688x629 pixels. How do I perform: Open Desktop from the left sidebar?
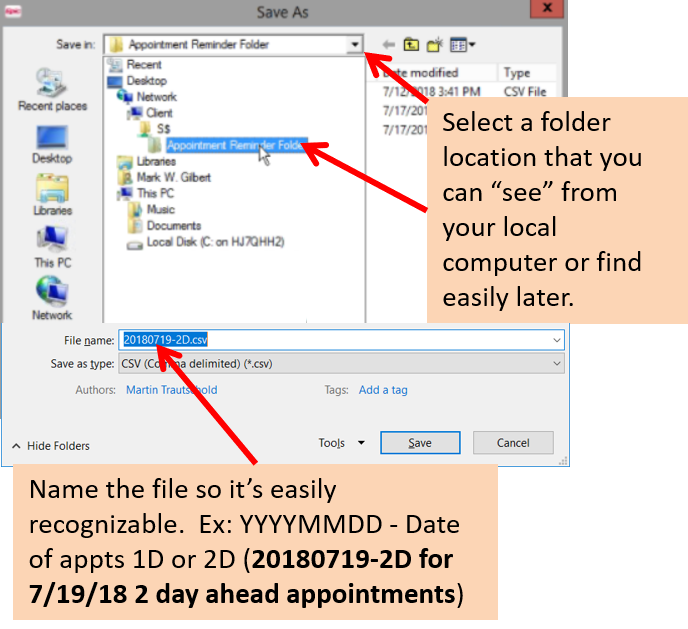click(x=52, y=140)
